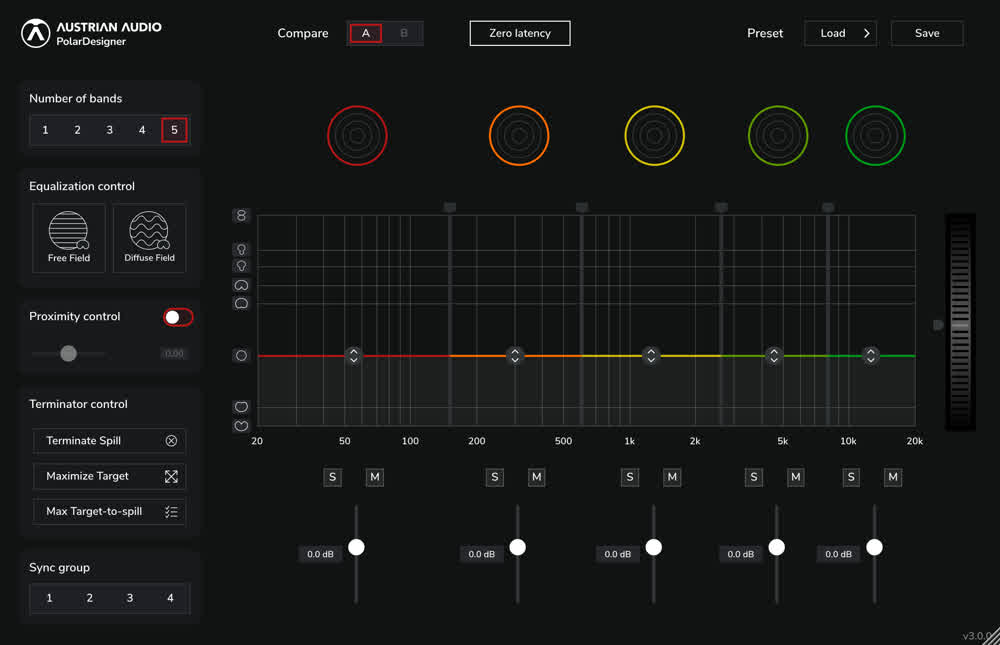Select the Free Field equalization icon

click(x=69, y=237)
